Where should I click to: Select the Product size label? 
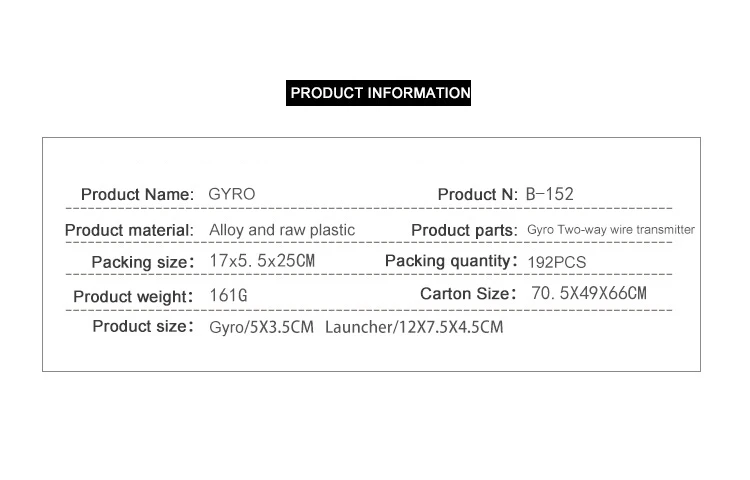click(x=143, y=327)
